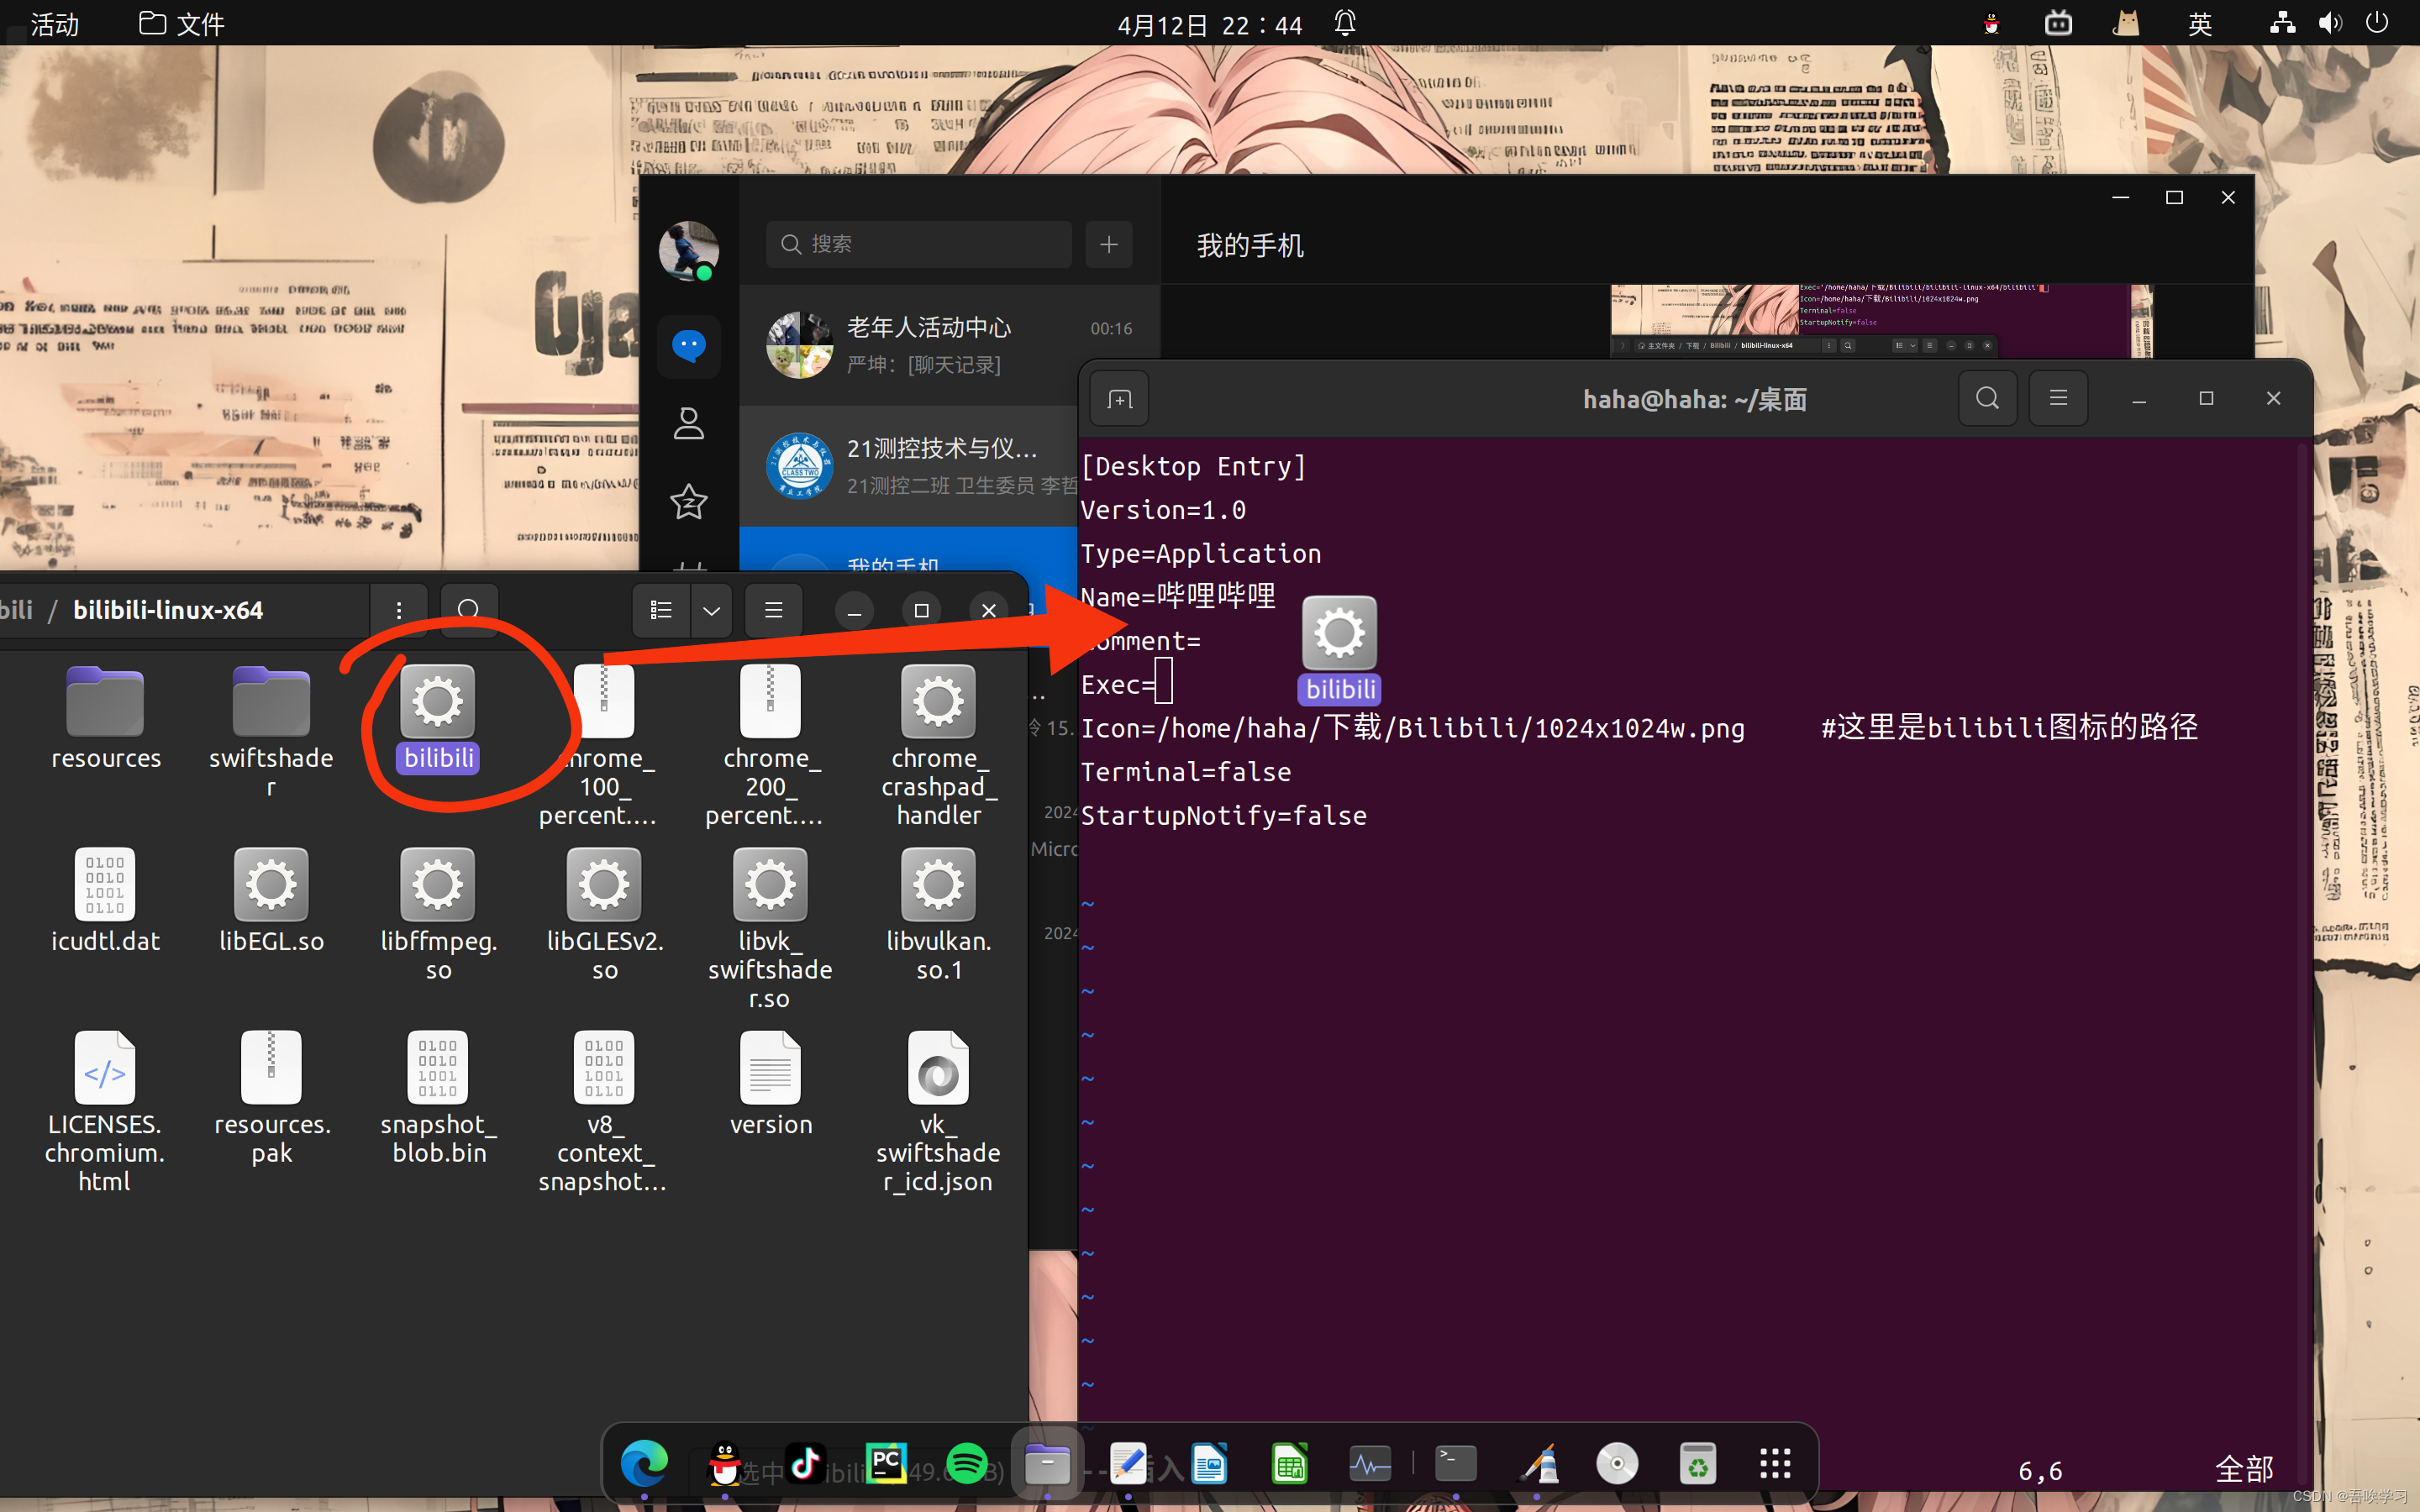
Task: Select the libGLESv2.so file
Action: pos(604,915)
